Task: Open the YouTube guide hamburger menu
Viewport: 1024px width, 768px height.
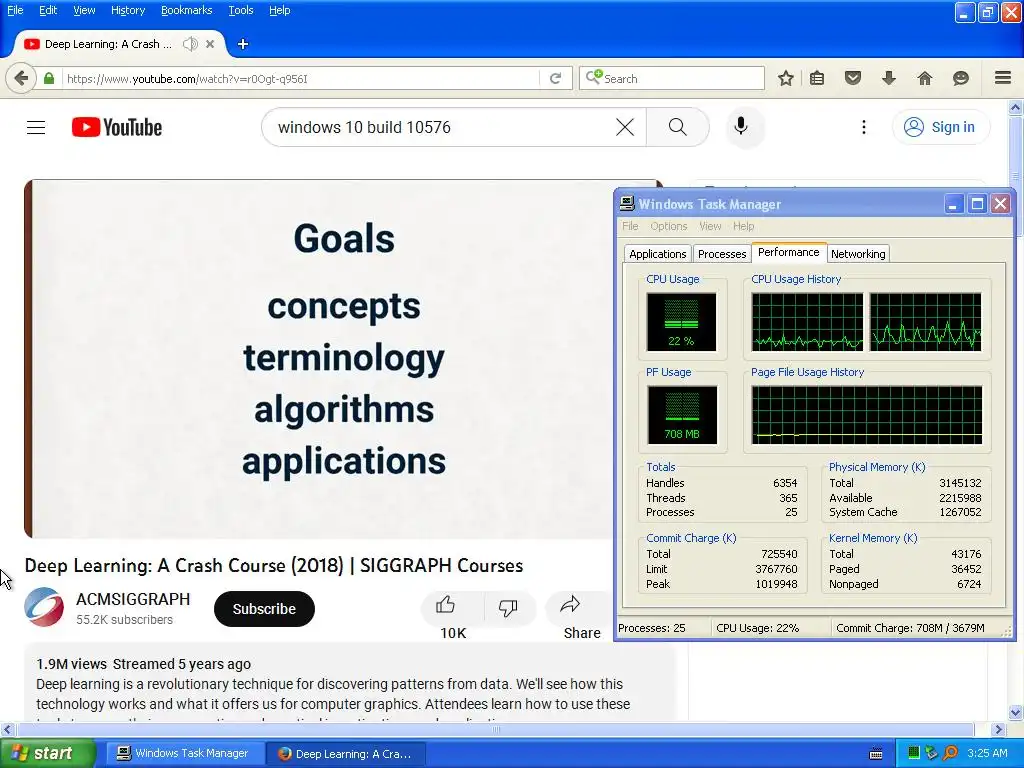Action: pos(36,127)
